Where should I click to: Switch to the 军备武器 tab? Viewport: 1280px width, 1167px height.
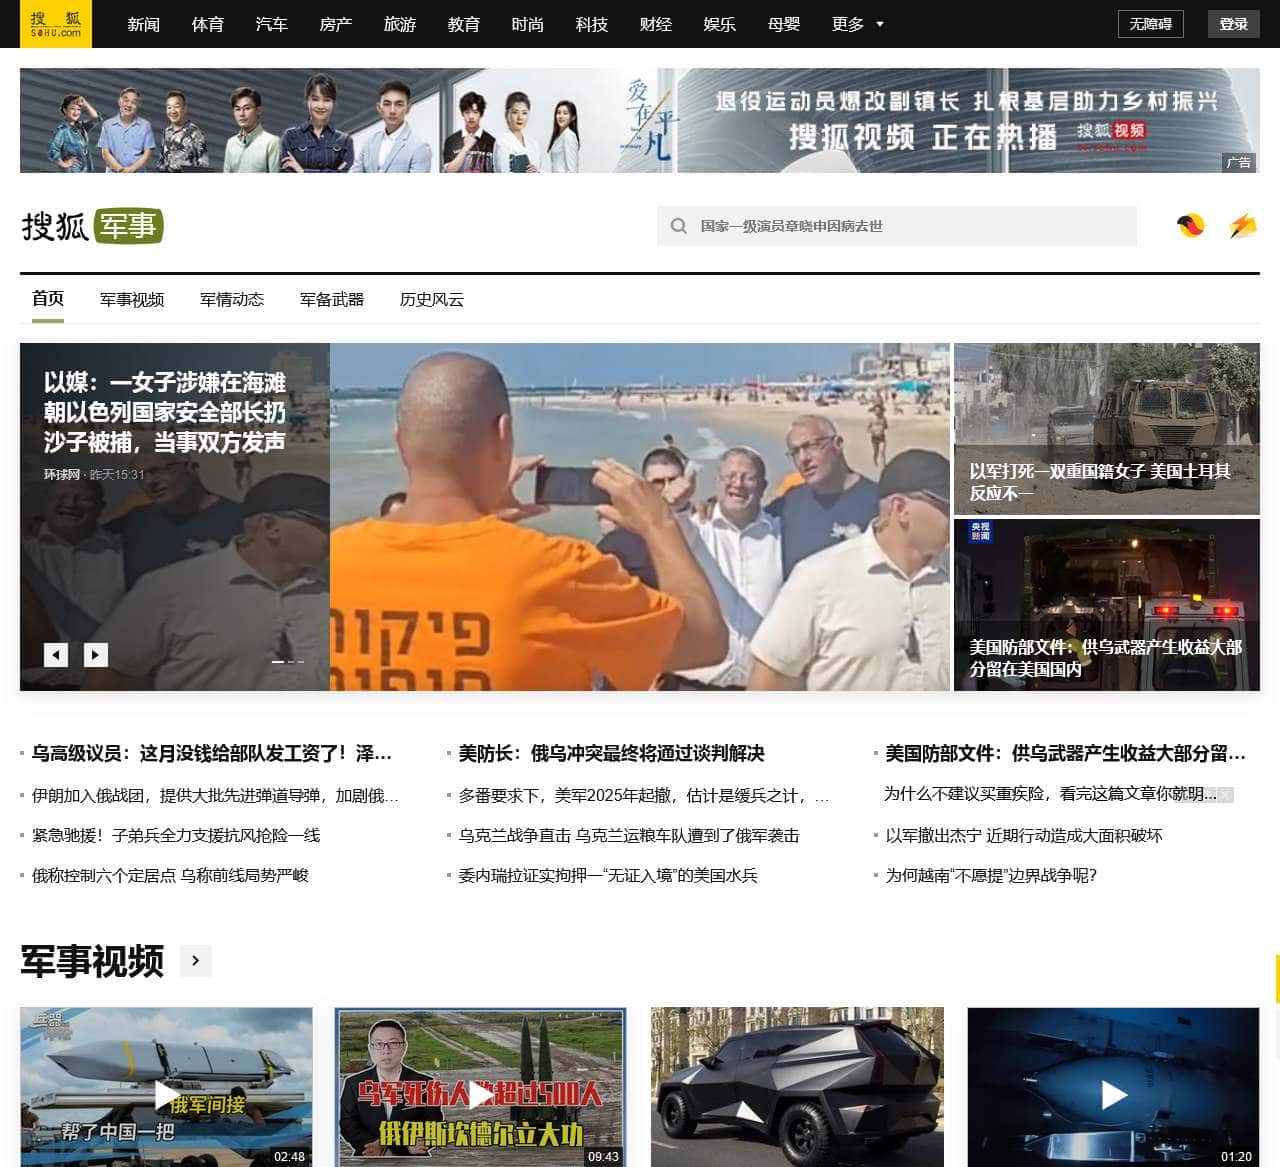(332, 299)
